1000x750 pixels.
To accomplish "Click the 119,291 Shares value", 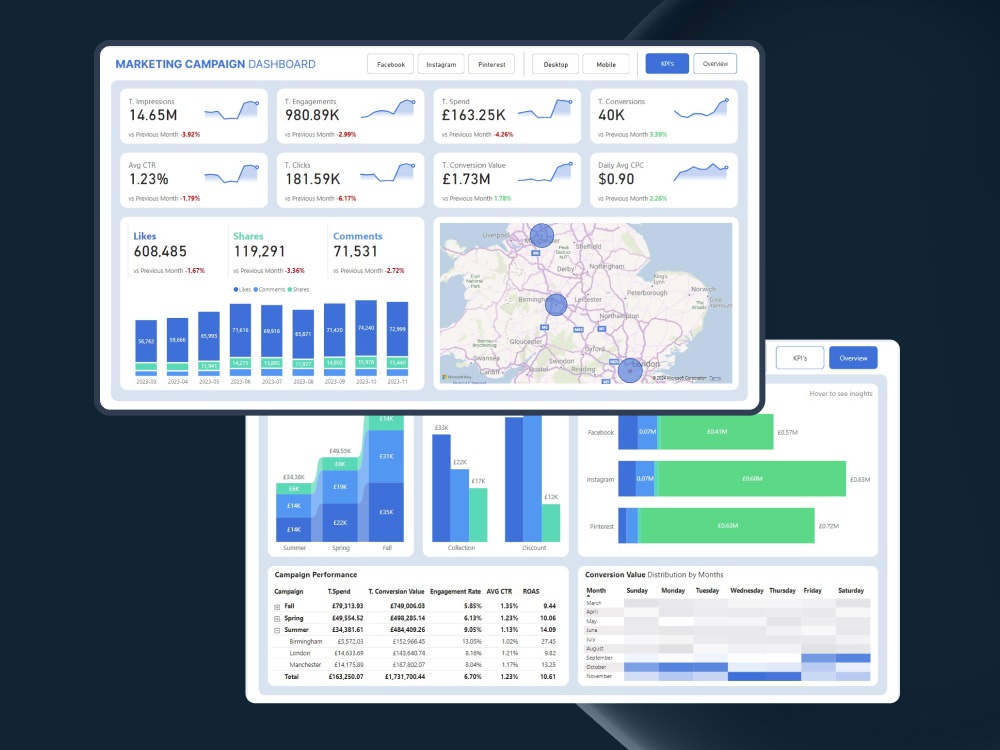I will tap(259, 252).
